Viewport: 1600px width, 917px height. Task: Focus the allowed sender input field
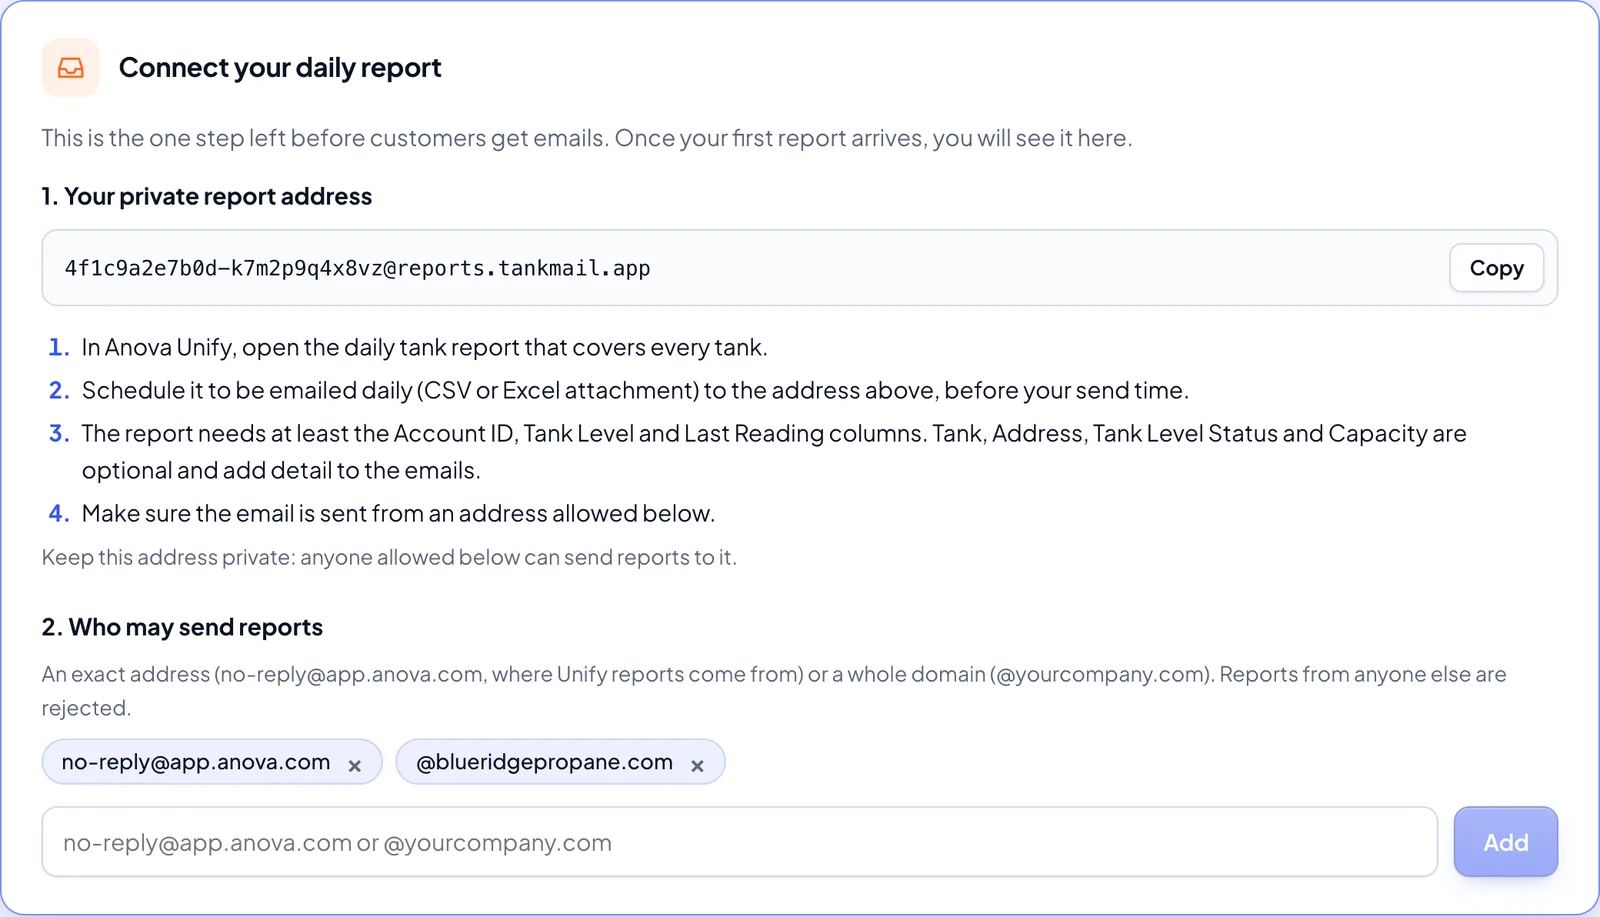click(x=739, y=842)
